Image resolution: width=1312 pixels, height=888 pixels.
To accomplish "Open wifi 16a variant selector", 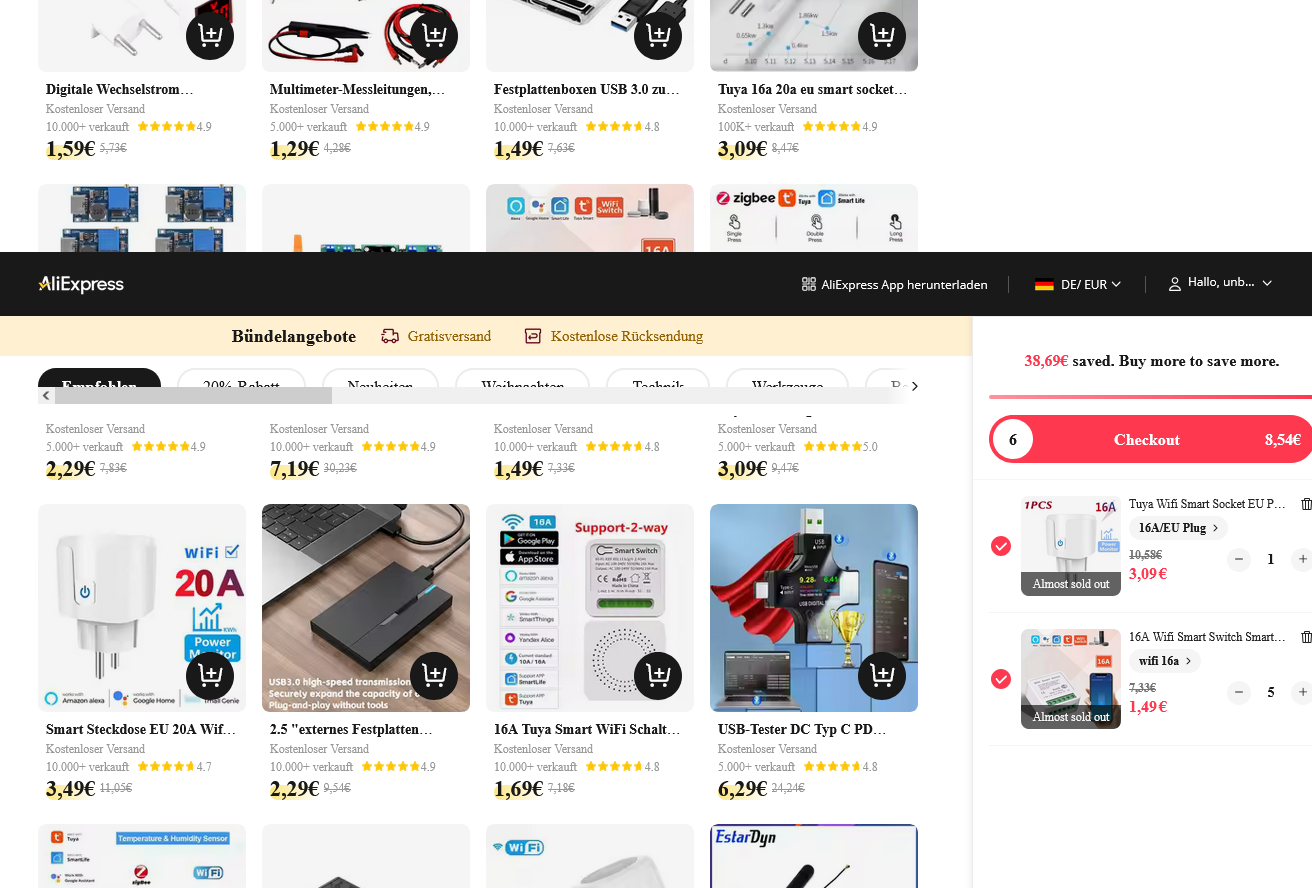I will pos(1164,661).
